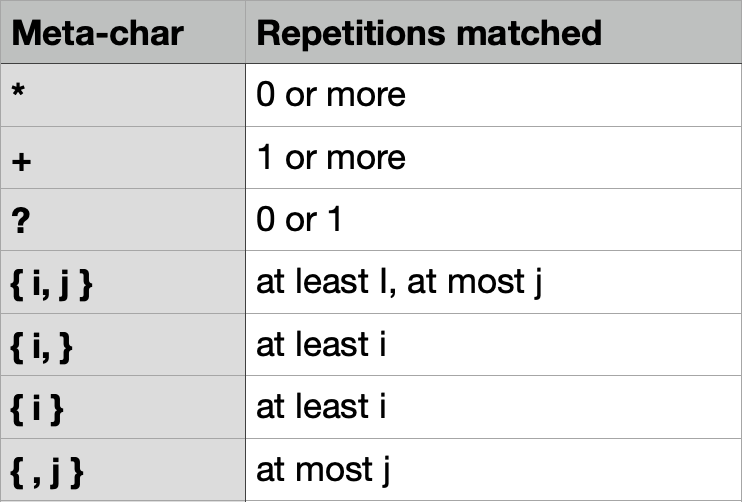Select the "1 or more" cell
Image resolution: width=742 pixels, height=502 pixels.
pos(331,158)
